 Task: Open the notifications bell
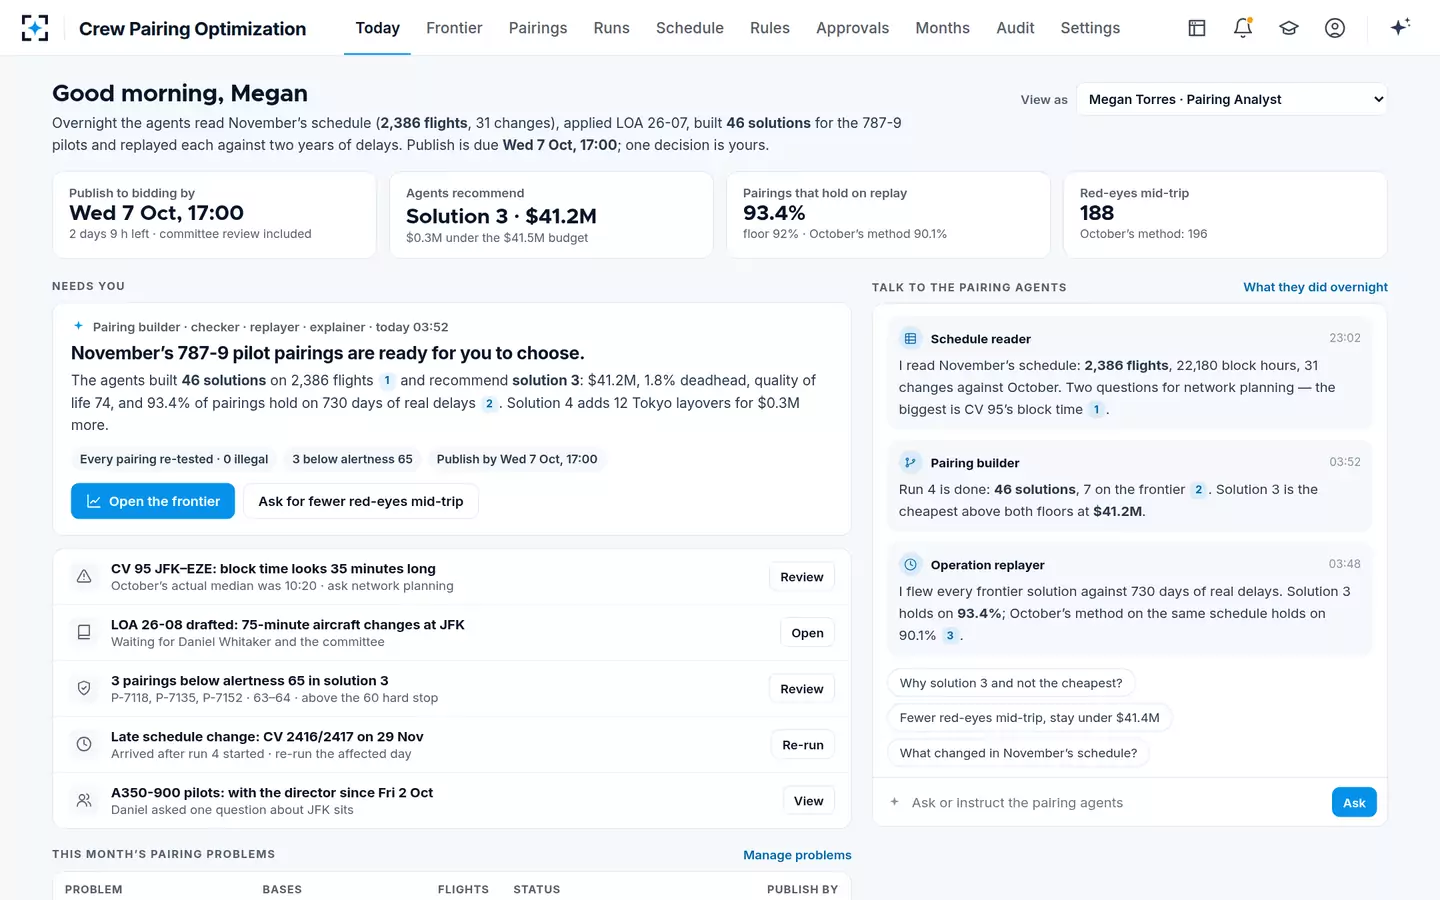1243,28
